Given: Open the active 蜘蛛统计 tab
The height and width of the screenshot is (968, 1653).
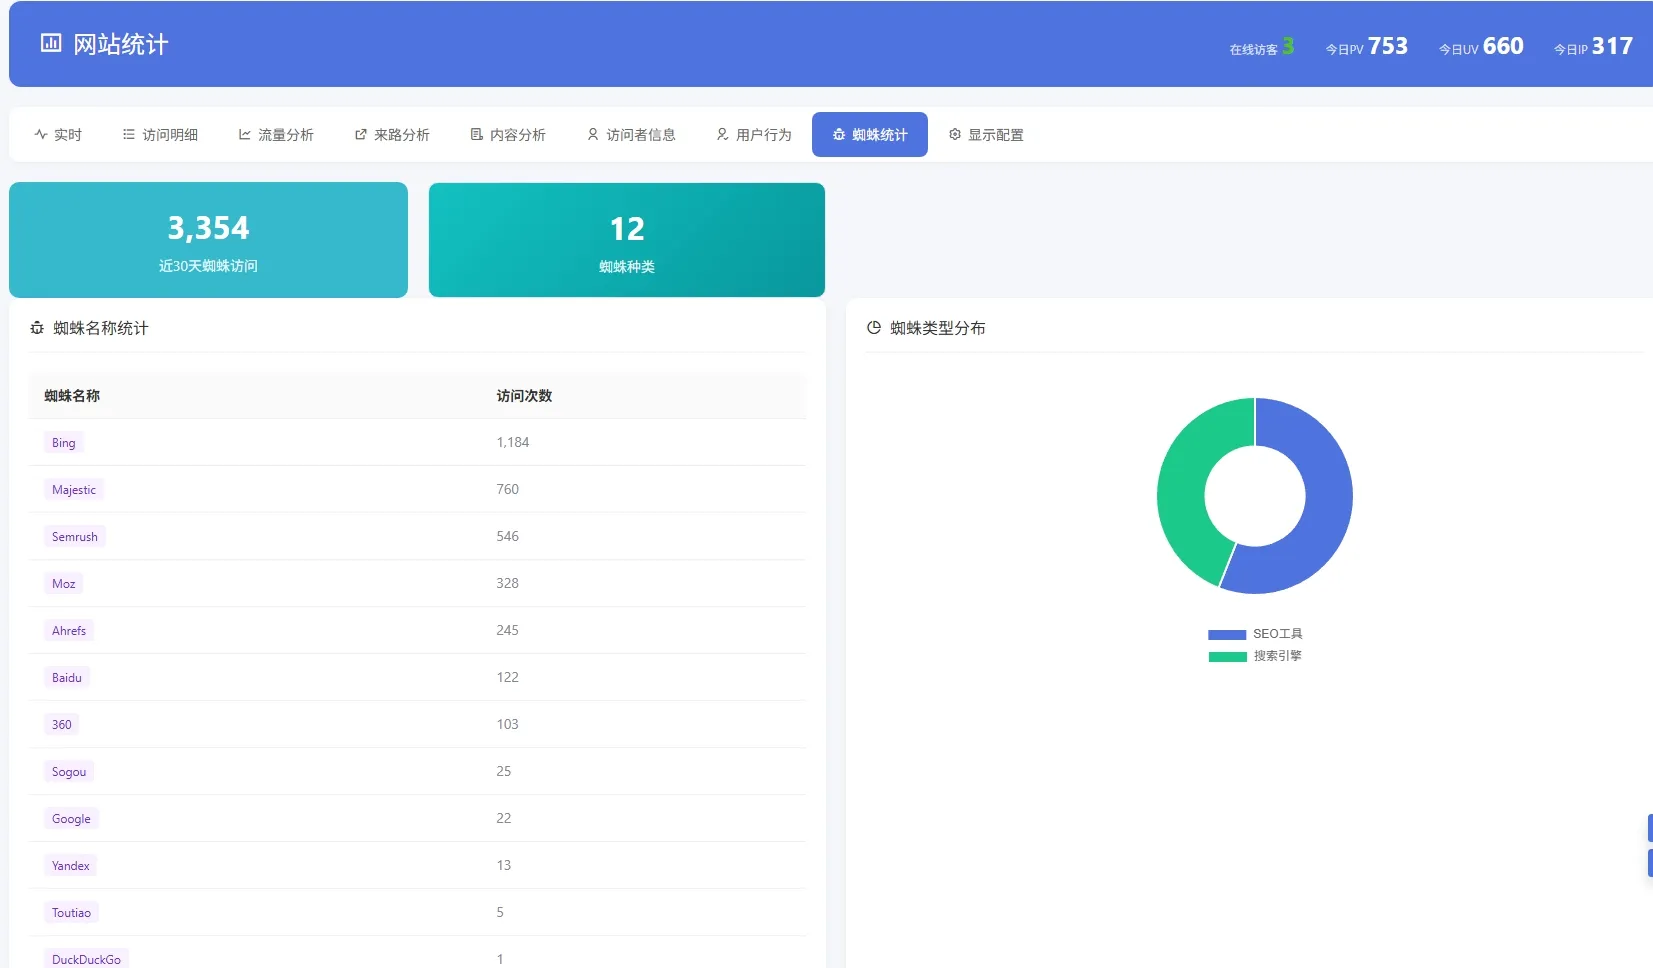Looking at the screenshot, I should (870, 134).
